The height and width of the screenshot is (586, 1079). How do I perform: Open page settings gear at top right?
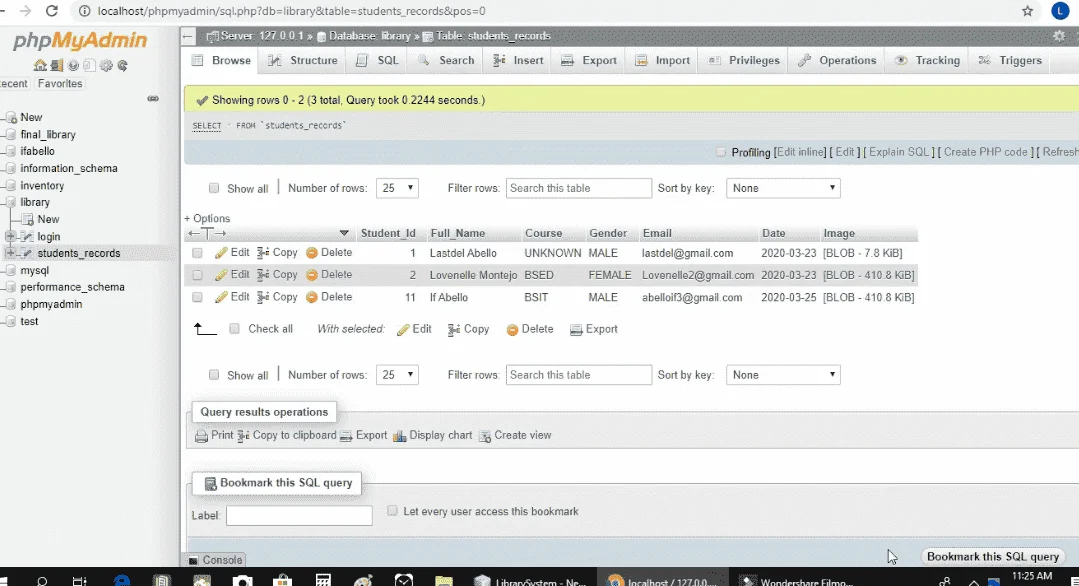1059,36
